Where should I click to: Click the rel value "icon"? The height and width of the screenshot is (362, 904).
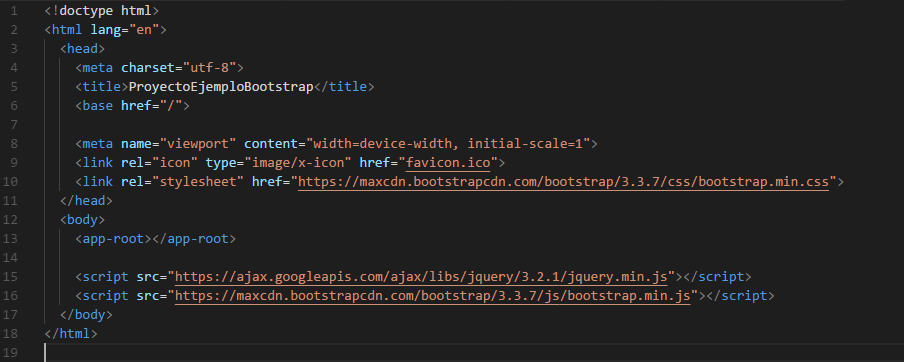point(175,163)
